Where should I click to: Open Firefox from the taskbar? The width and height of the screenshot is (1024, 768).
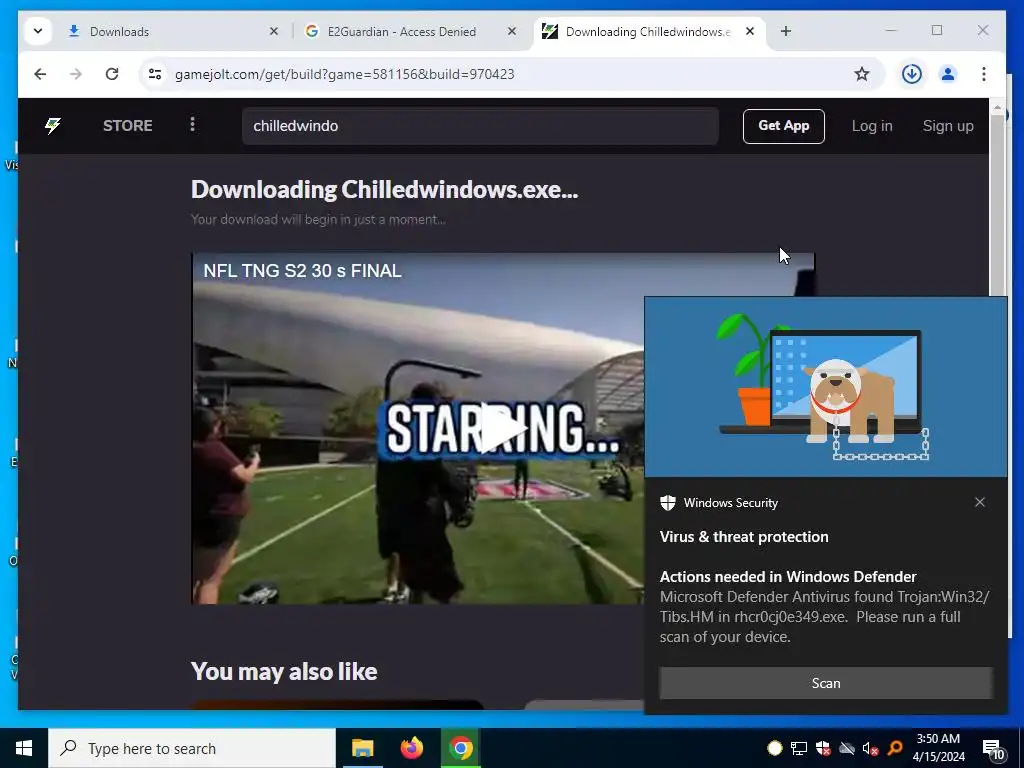pyautogui.click(x=411, y=748)
